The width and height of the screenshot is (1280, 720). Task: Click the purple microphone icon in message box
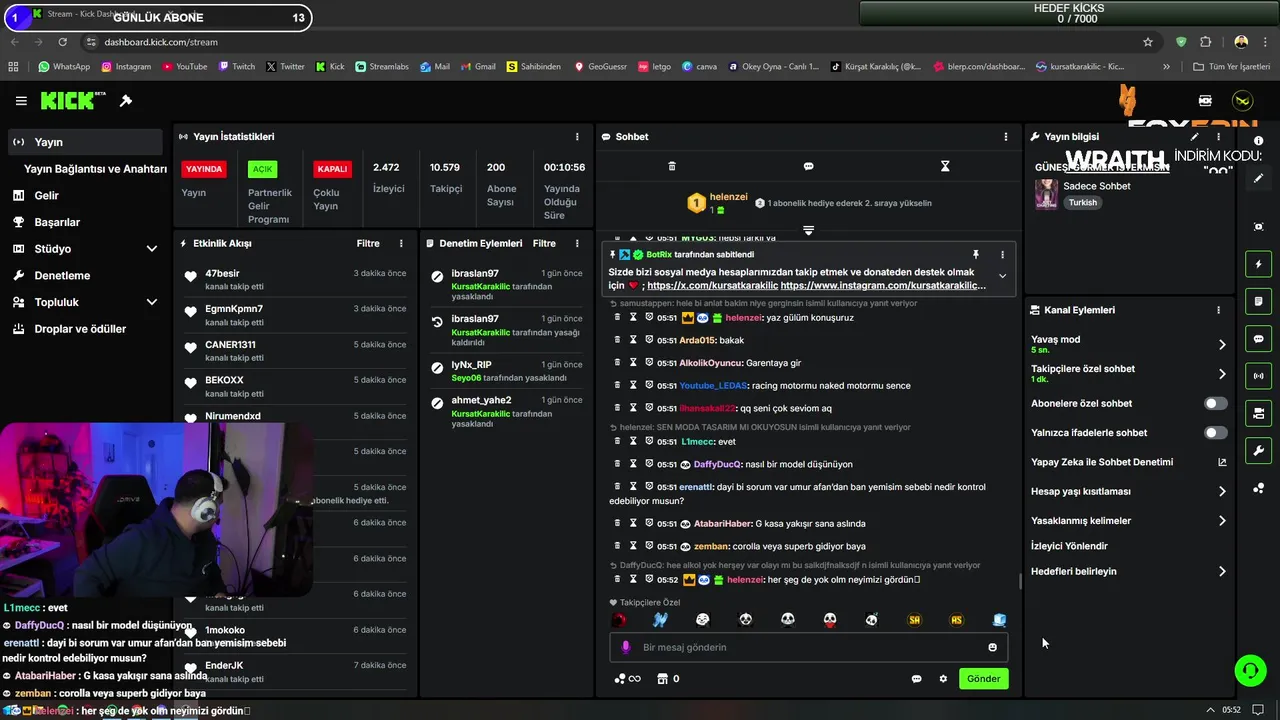pyautogui.click(x=626, y=647)
